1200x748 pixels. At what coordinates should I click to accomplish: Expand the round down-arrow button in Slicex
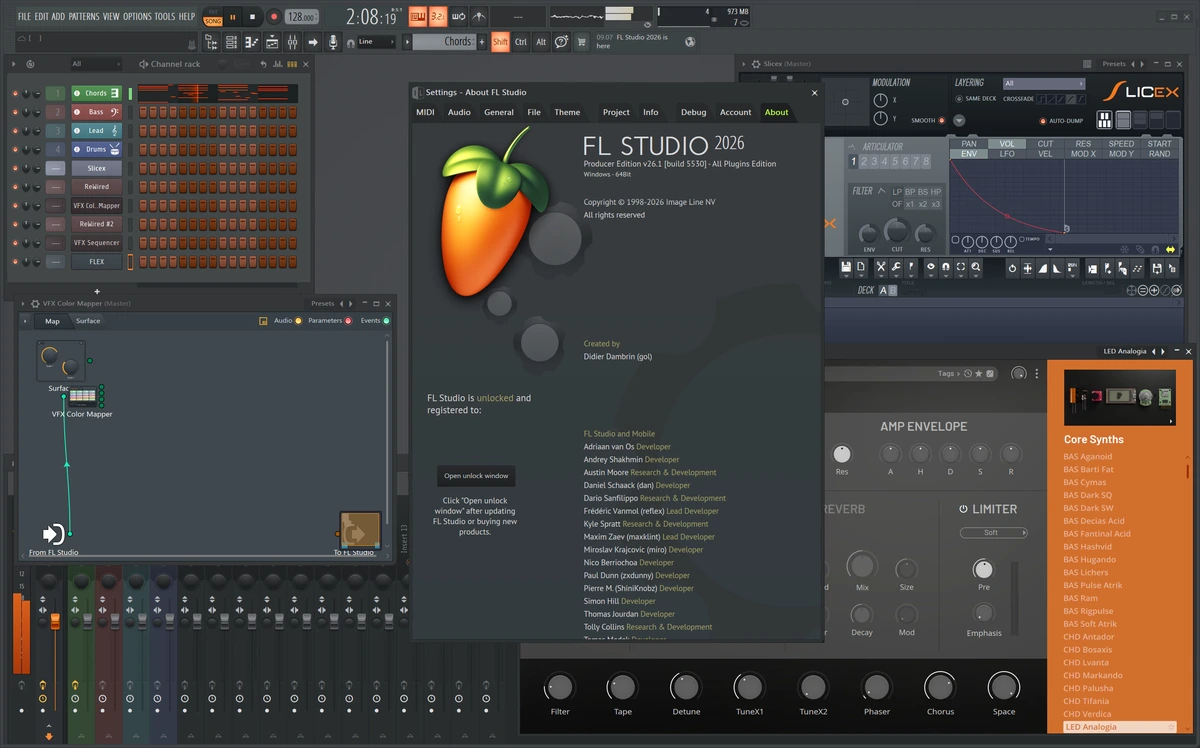959,120
